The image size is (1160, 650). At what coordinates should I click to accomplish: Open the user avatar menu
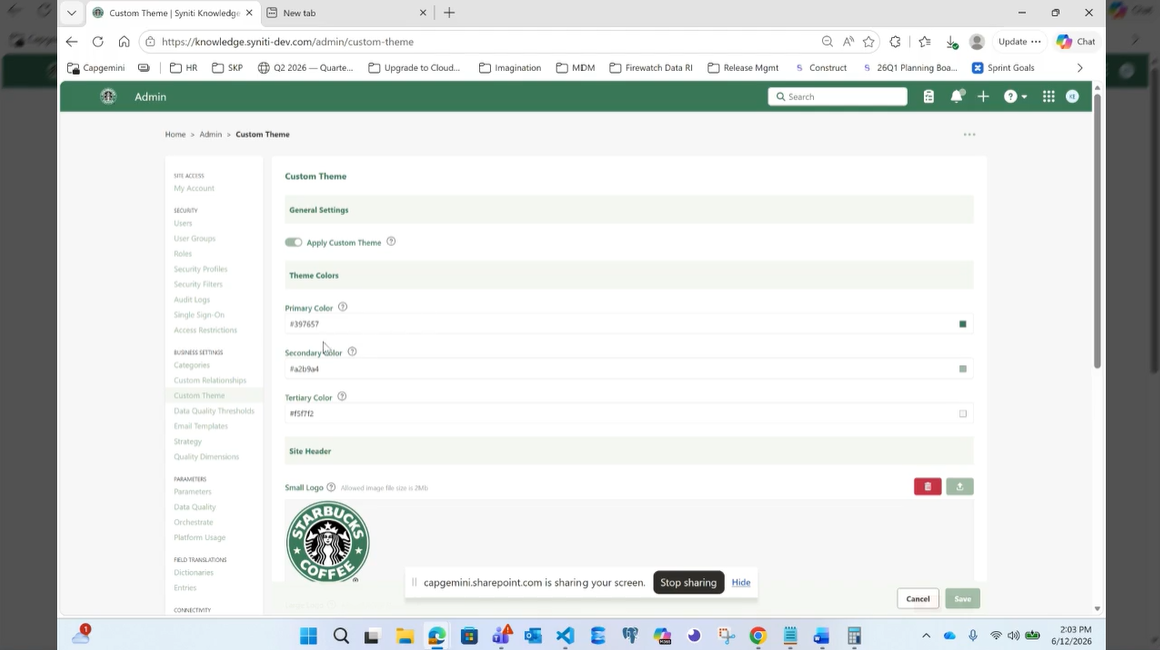pyautogui.click(x=1072, y=97)
